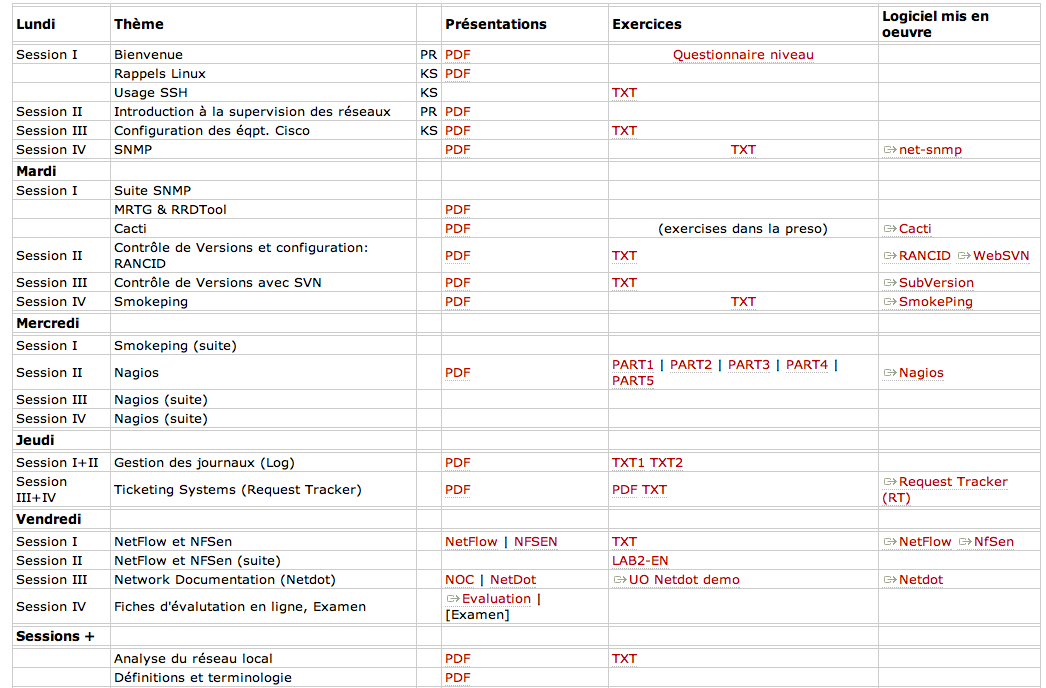Click the external-link icon before Cacti

click(x=889, y=229)
